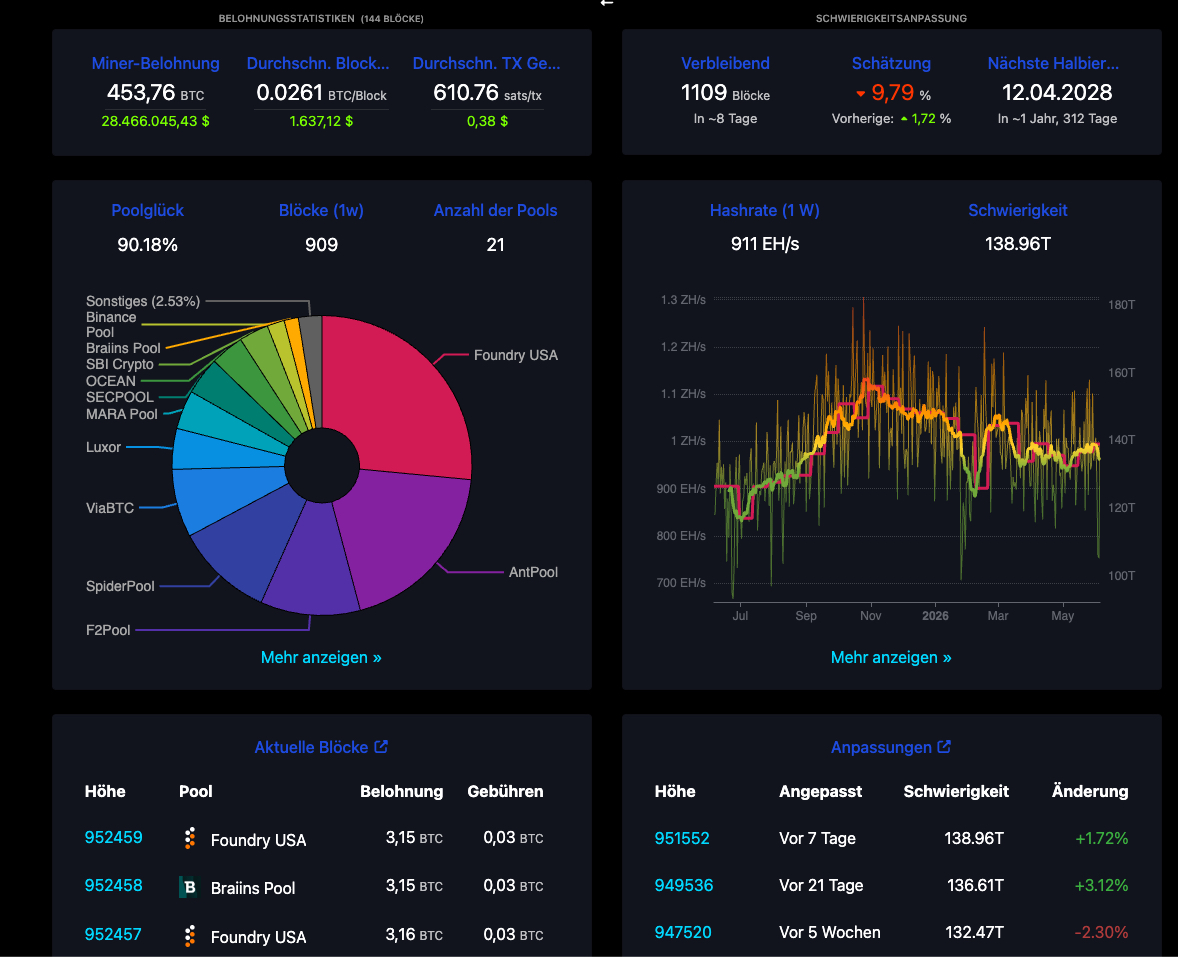
Task: Click Nächste Halbier... heading
Action: [x=1053, y=64]
